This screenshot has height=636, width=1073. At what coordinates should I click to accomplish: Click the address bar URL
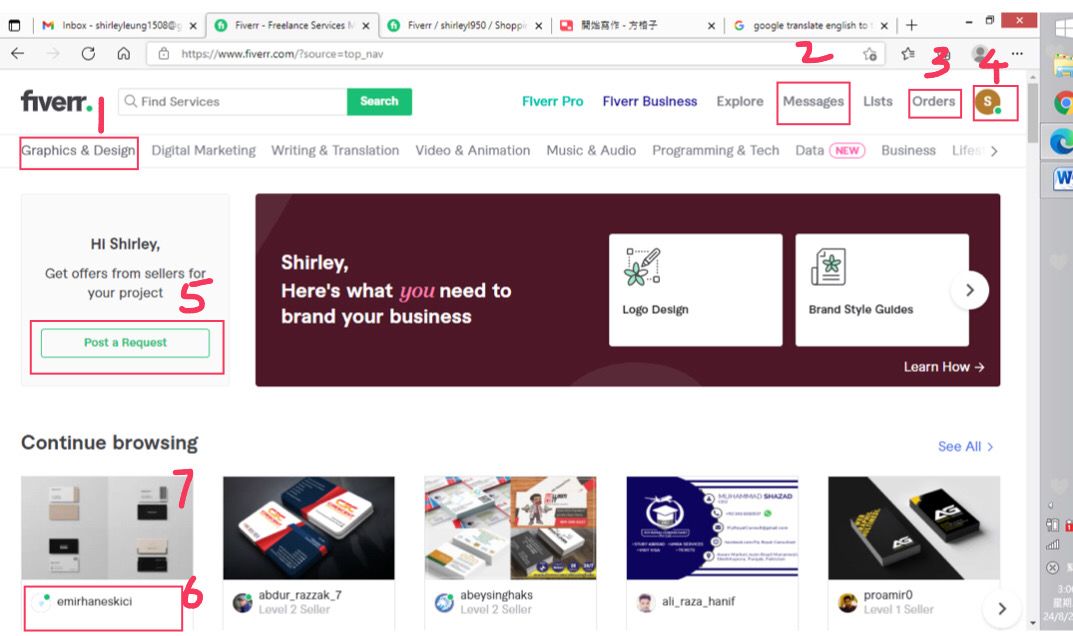click(x=282, y=53)
